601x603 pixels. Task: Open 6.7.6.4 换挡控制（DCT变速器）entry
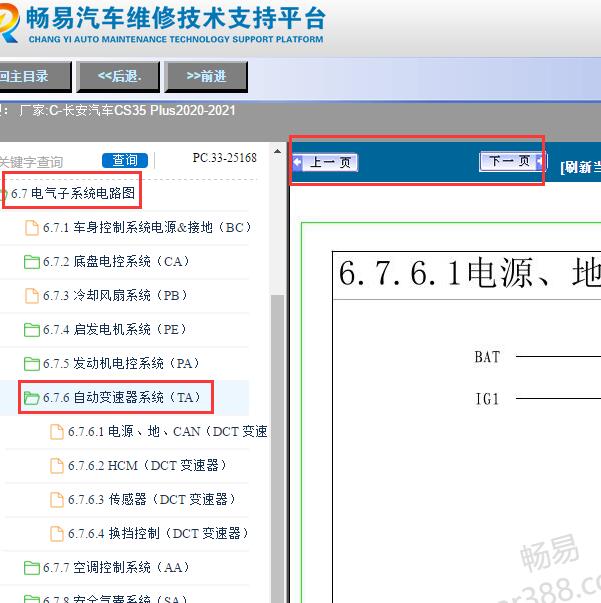(x=159, y=533)
